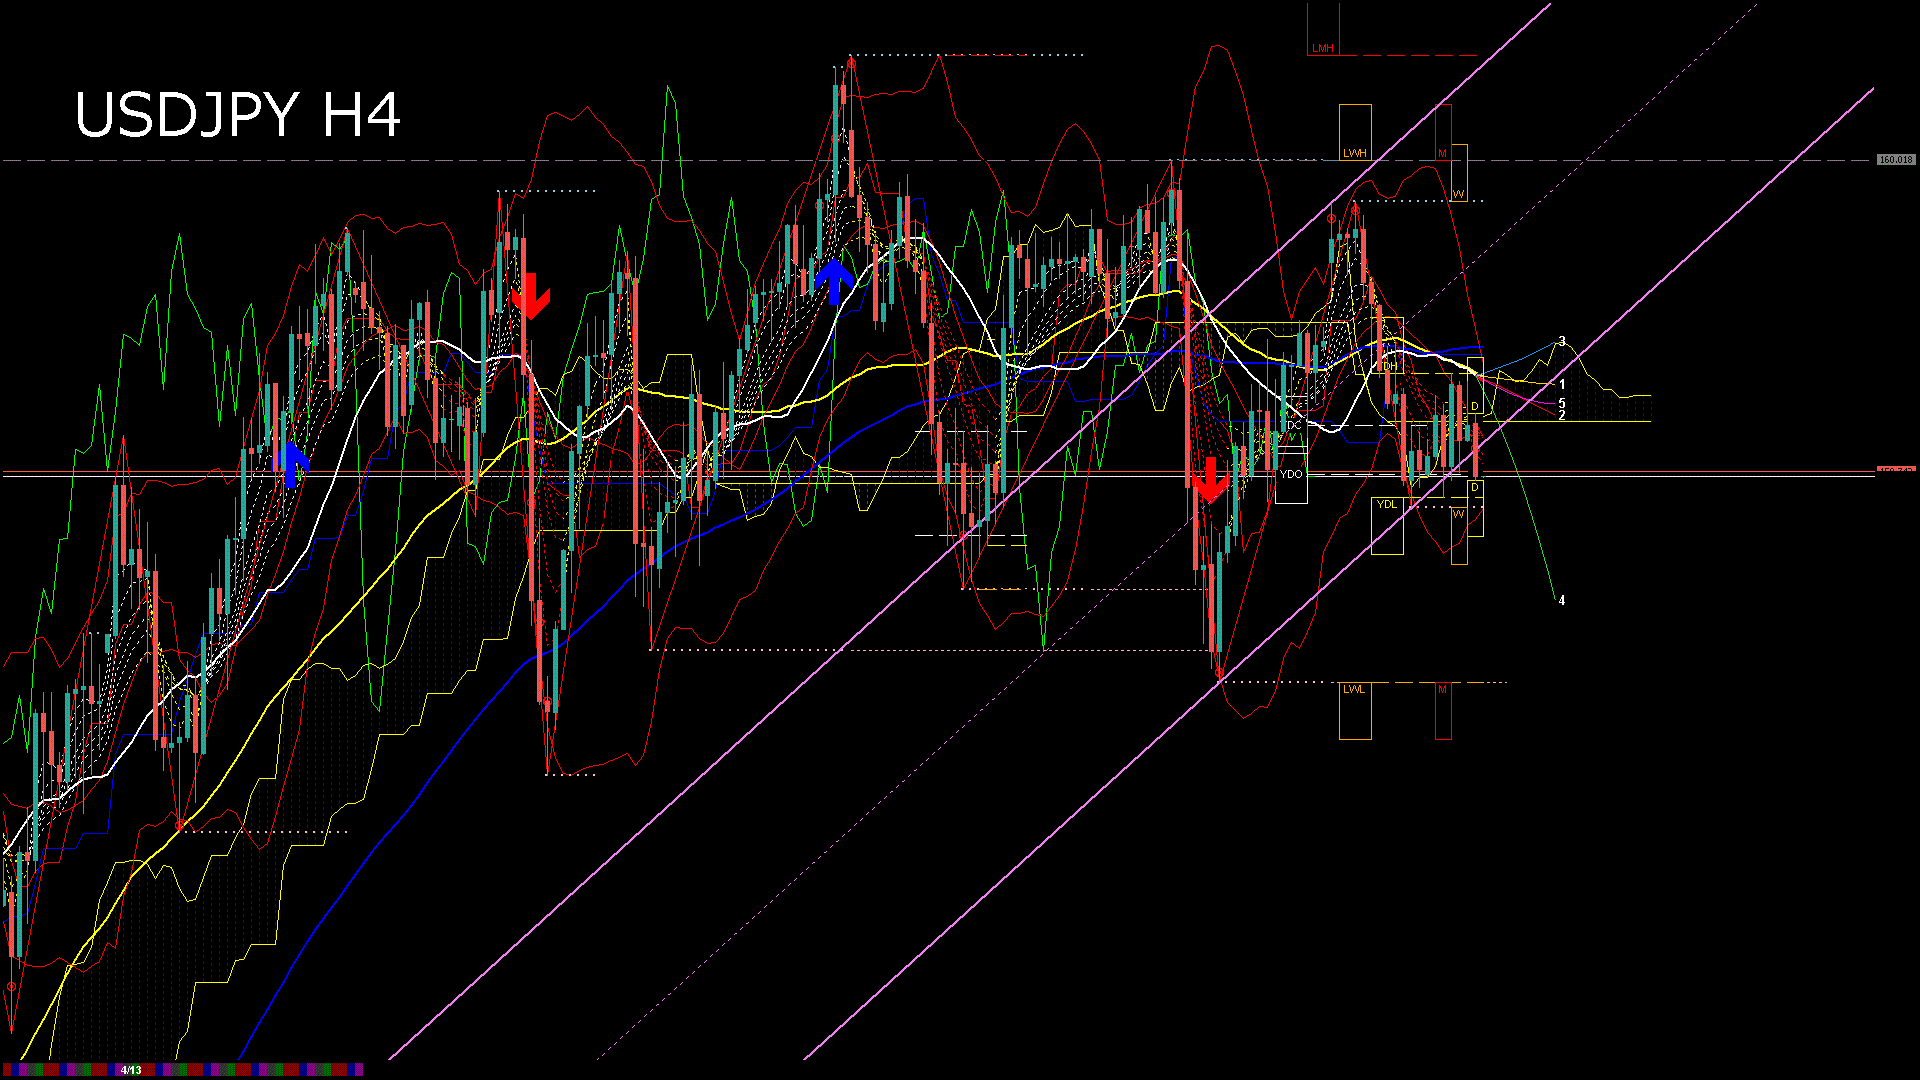Image resolution: width=1920 pixels, height=1080 pixels.
Task: Click projection label number 3
Action: pos(1562,342)
